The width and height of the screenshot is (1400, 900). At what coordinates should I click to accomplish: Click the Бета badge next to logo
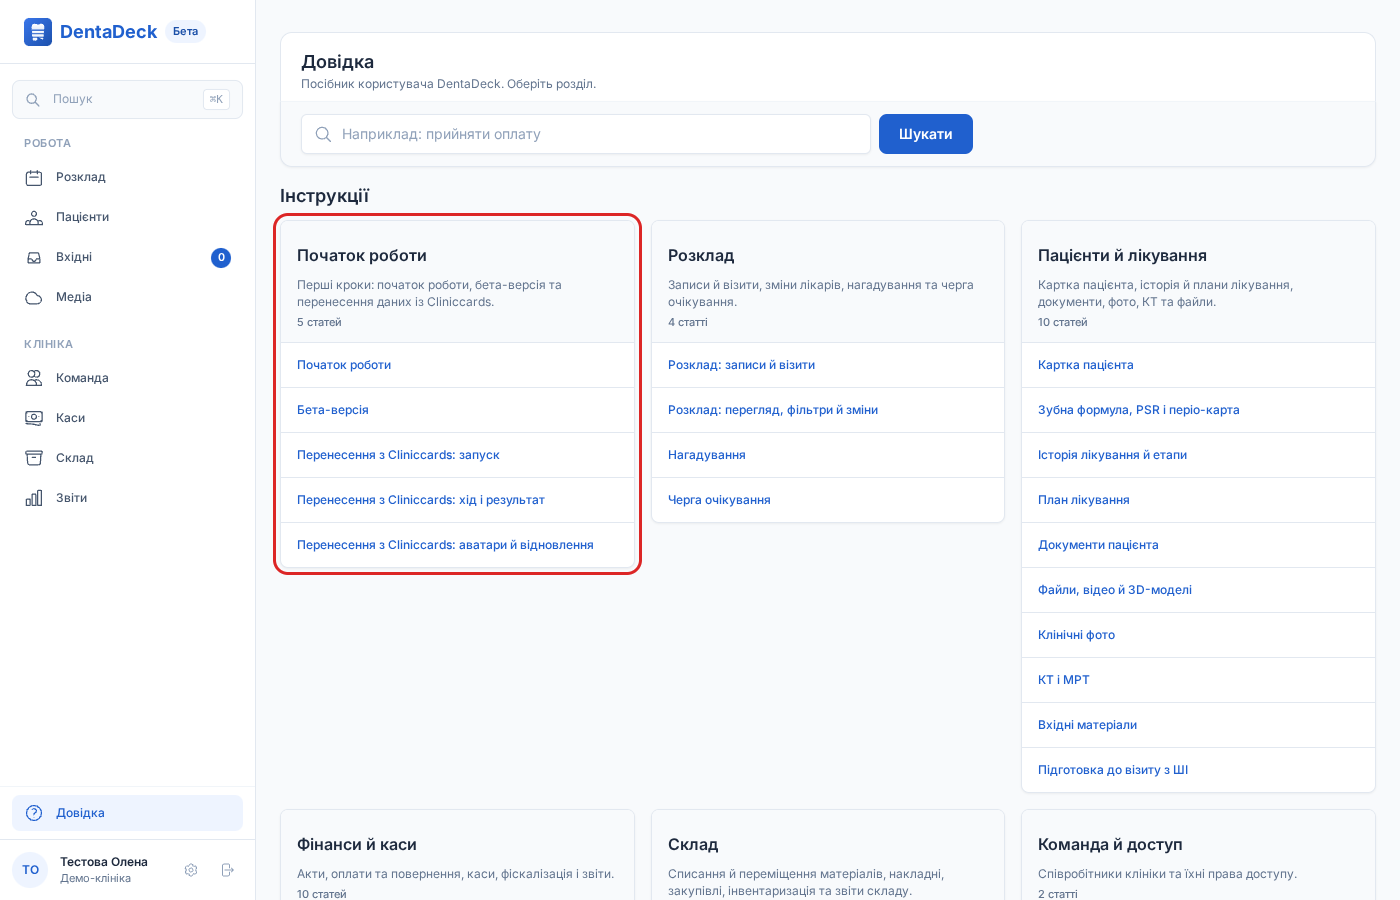click(x=185, y=32)
